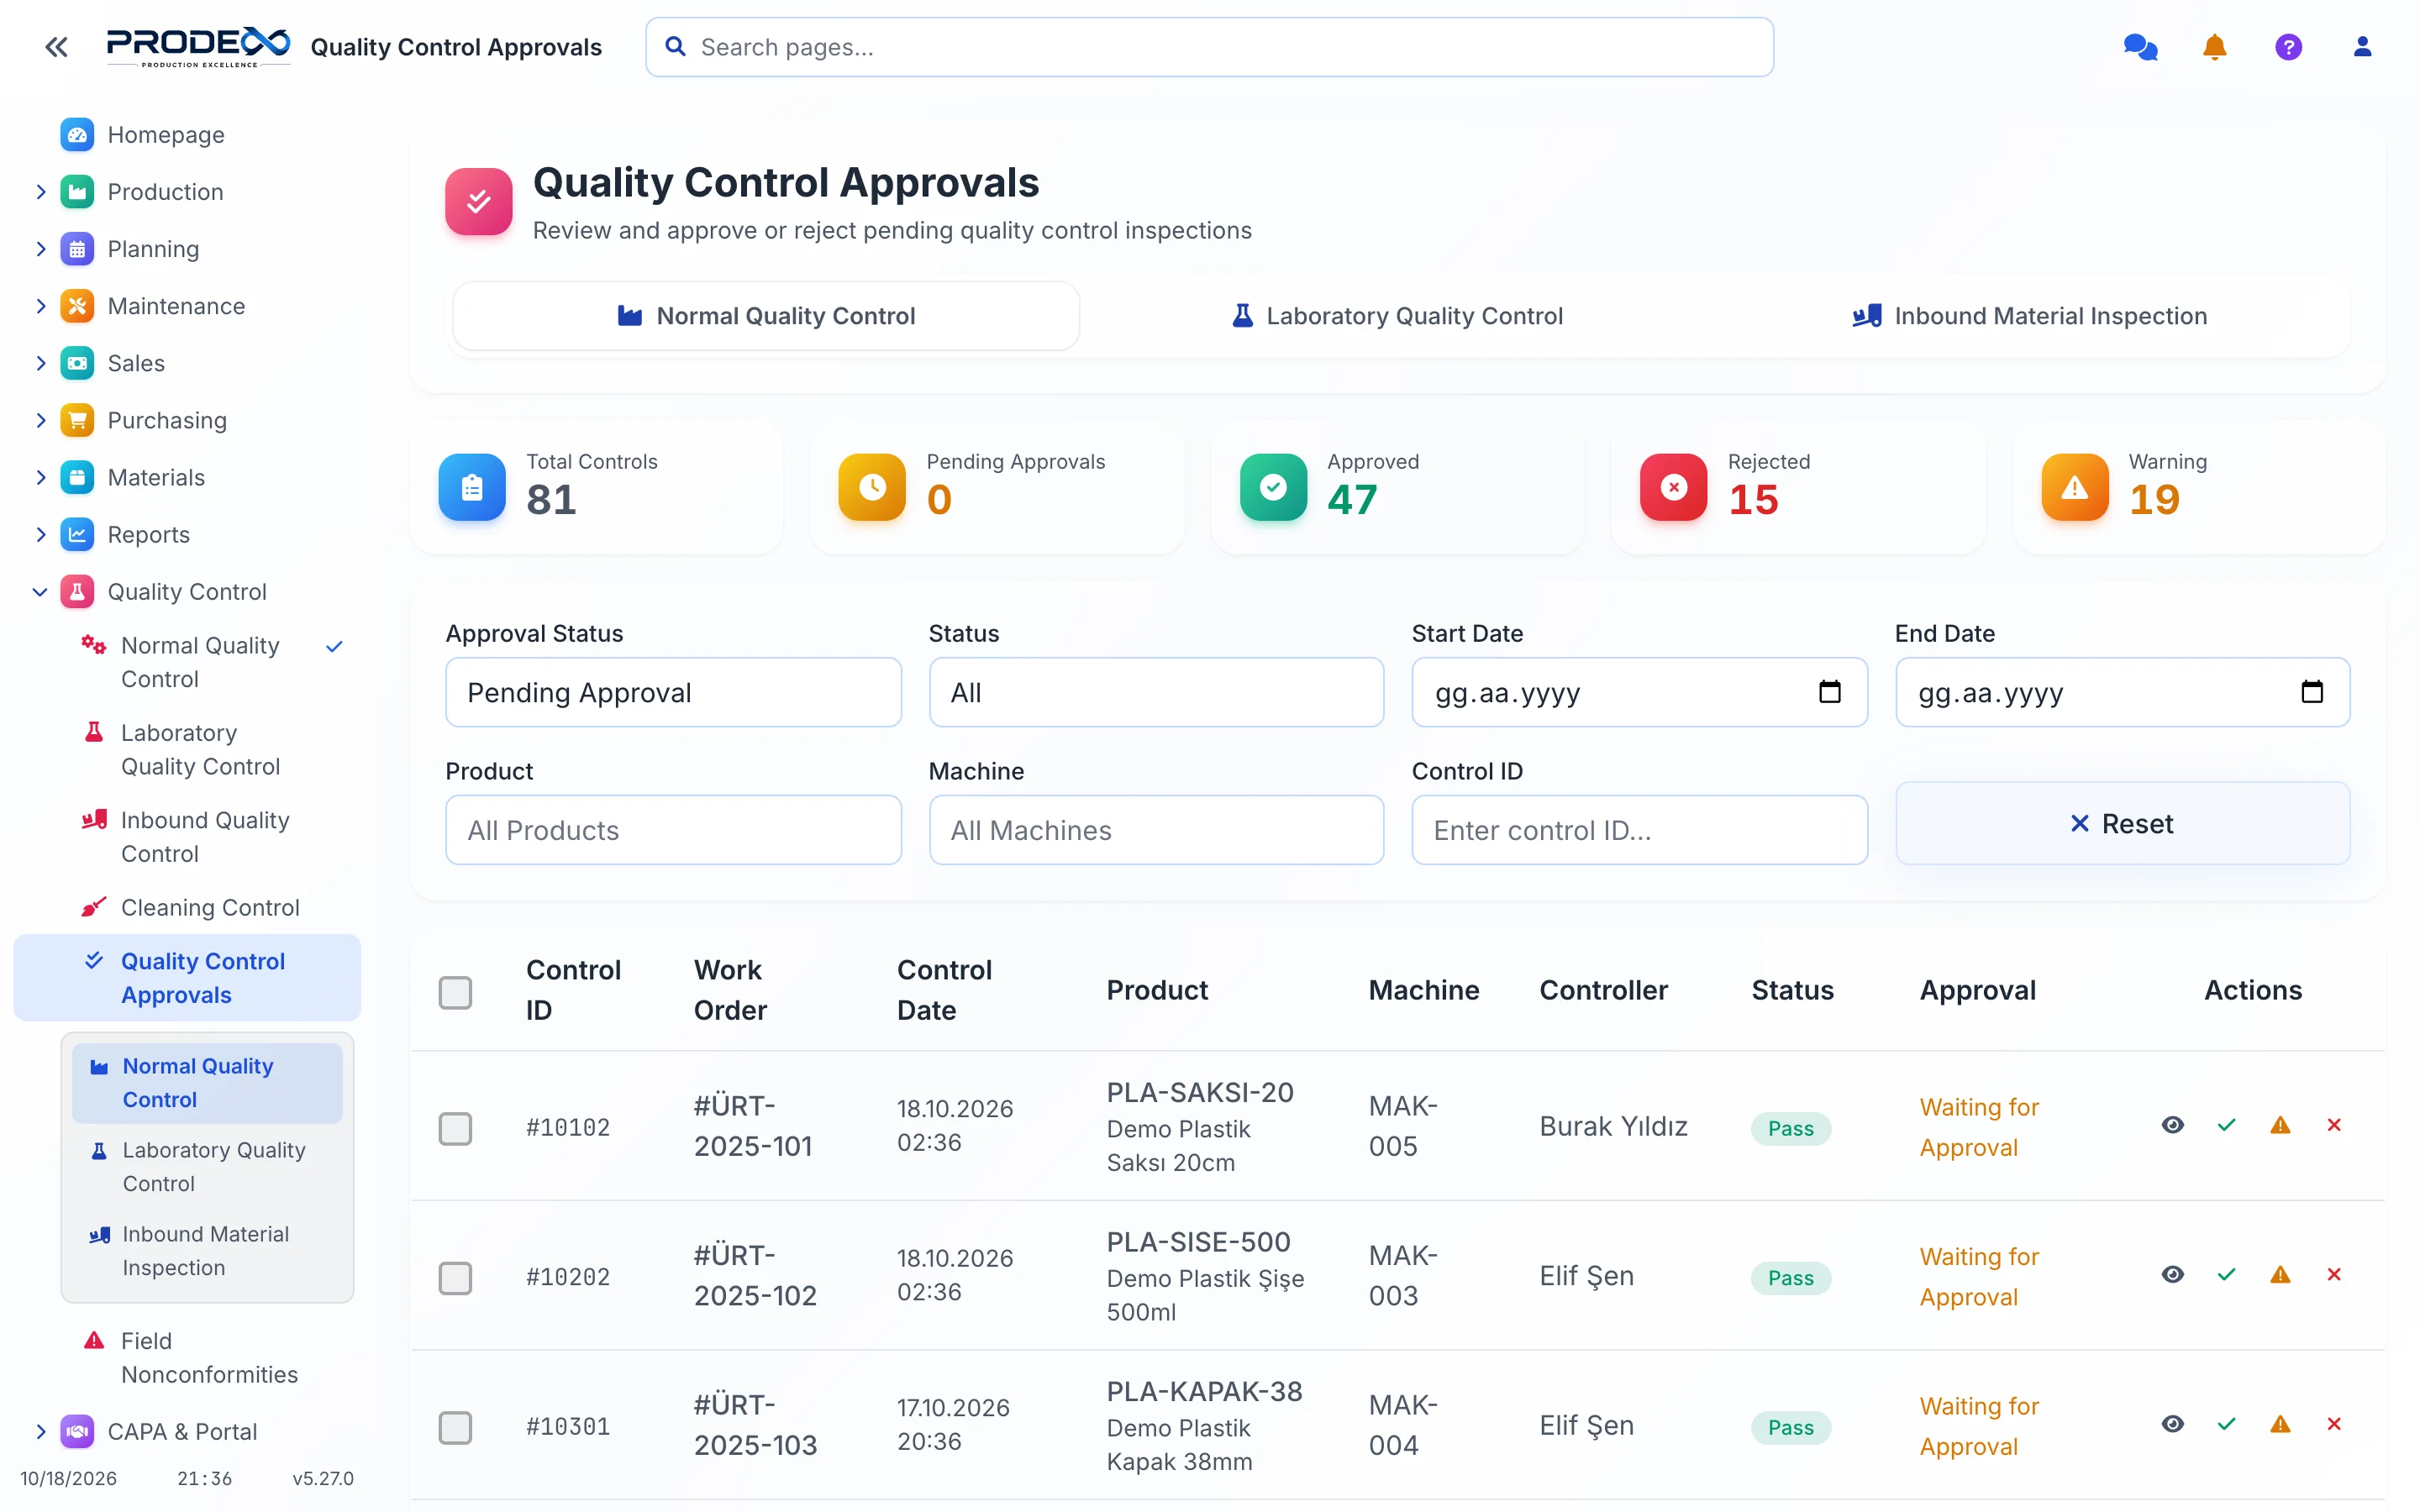Click the Purchasing cart icon
Image resolution: width=2420 pixels, height=1512 pixels.
point(77,420)
